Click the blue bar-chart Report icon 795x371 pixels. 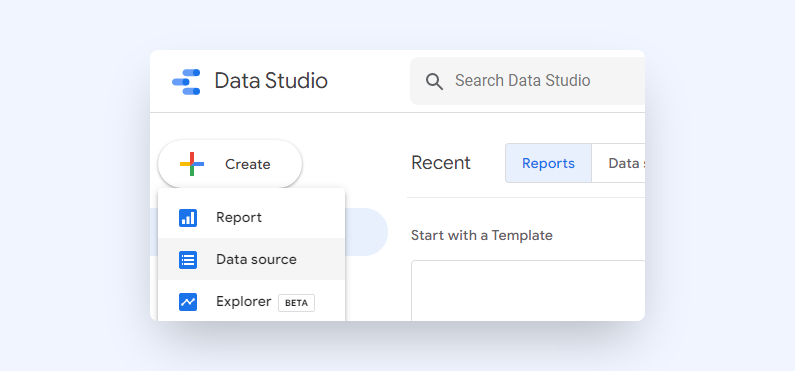coord(188,218)
